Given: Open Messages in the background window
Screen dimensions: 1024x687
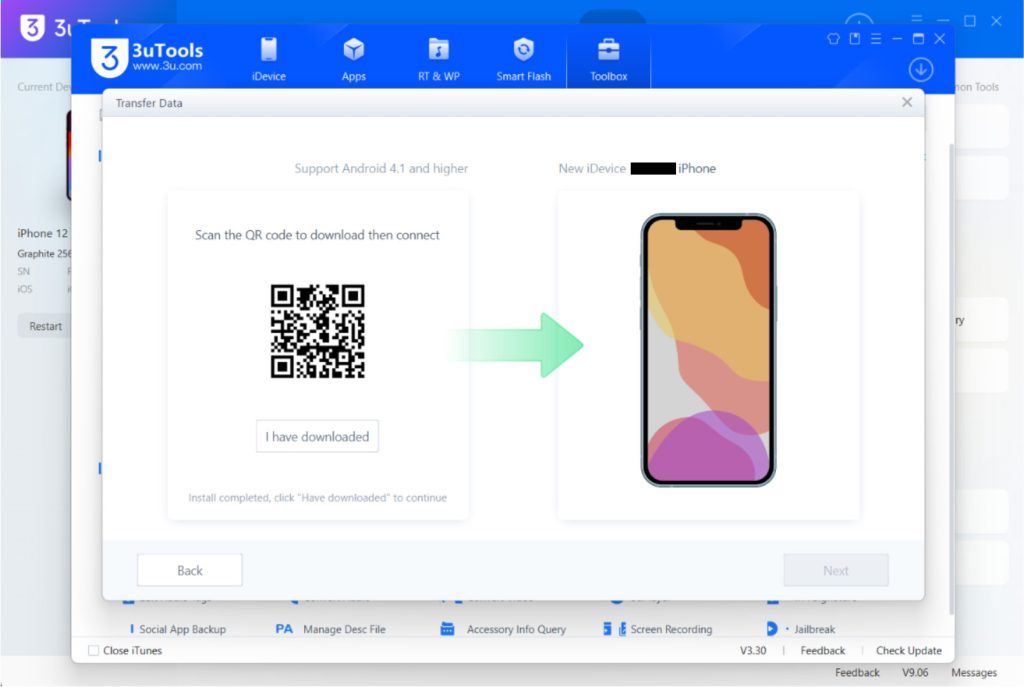Looking at the screenshot, I should pos(974,673).
